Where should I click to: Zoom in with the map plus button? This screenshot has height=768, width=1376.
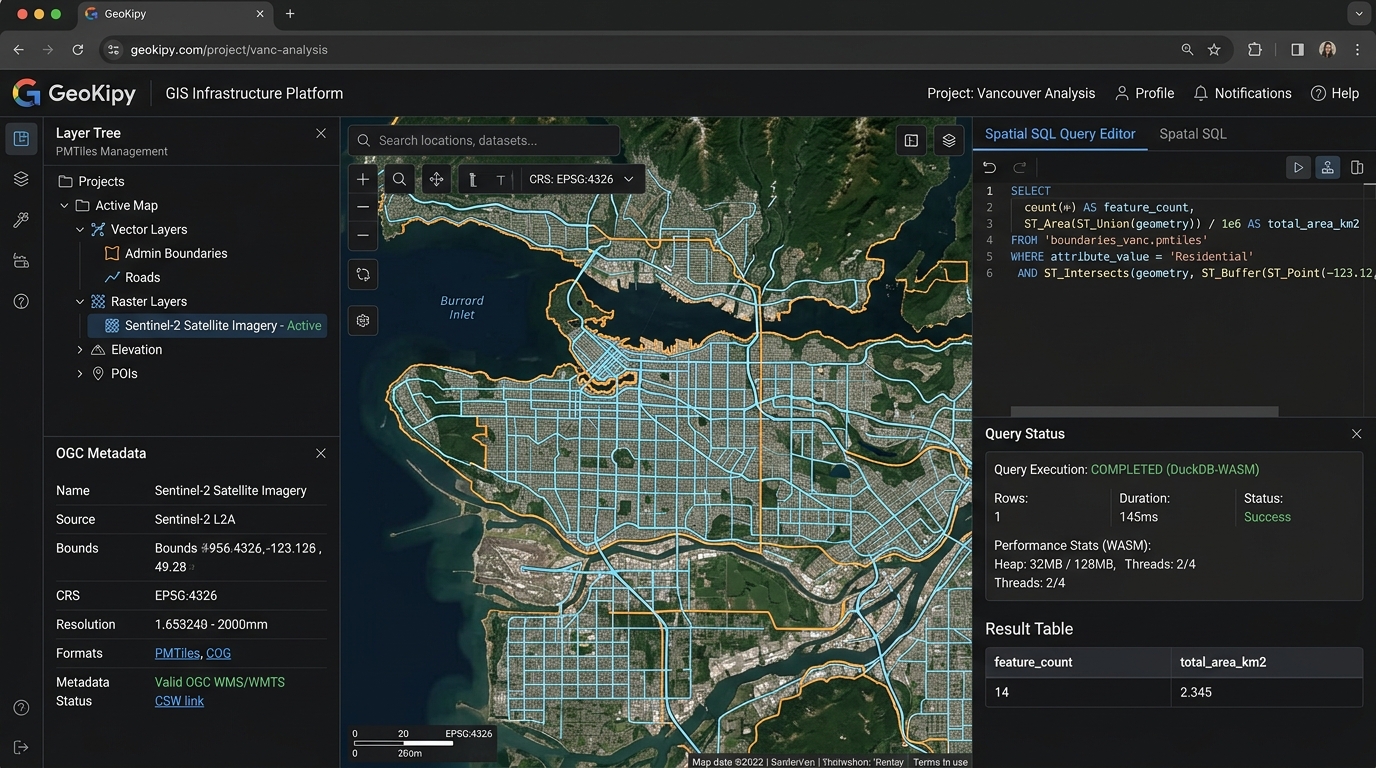[x=363, y=180]
